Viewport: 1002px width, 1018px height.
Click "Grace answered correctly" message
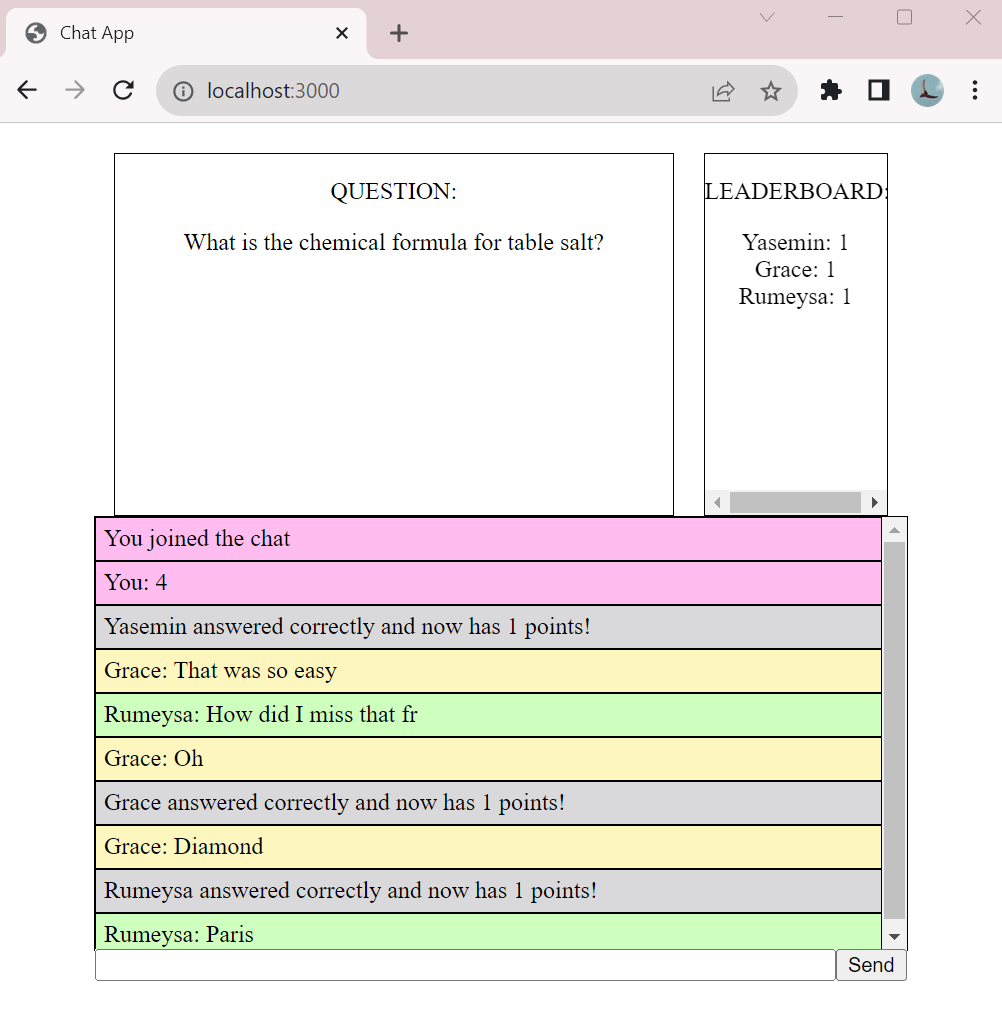pyautogui.click(x=488, y=803)
